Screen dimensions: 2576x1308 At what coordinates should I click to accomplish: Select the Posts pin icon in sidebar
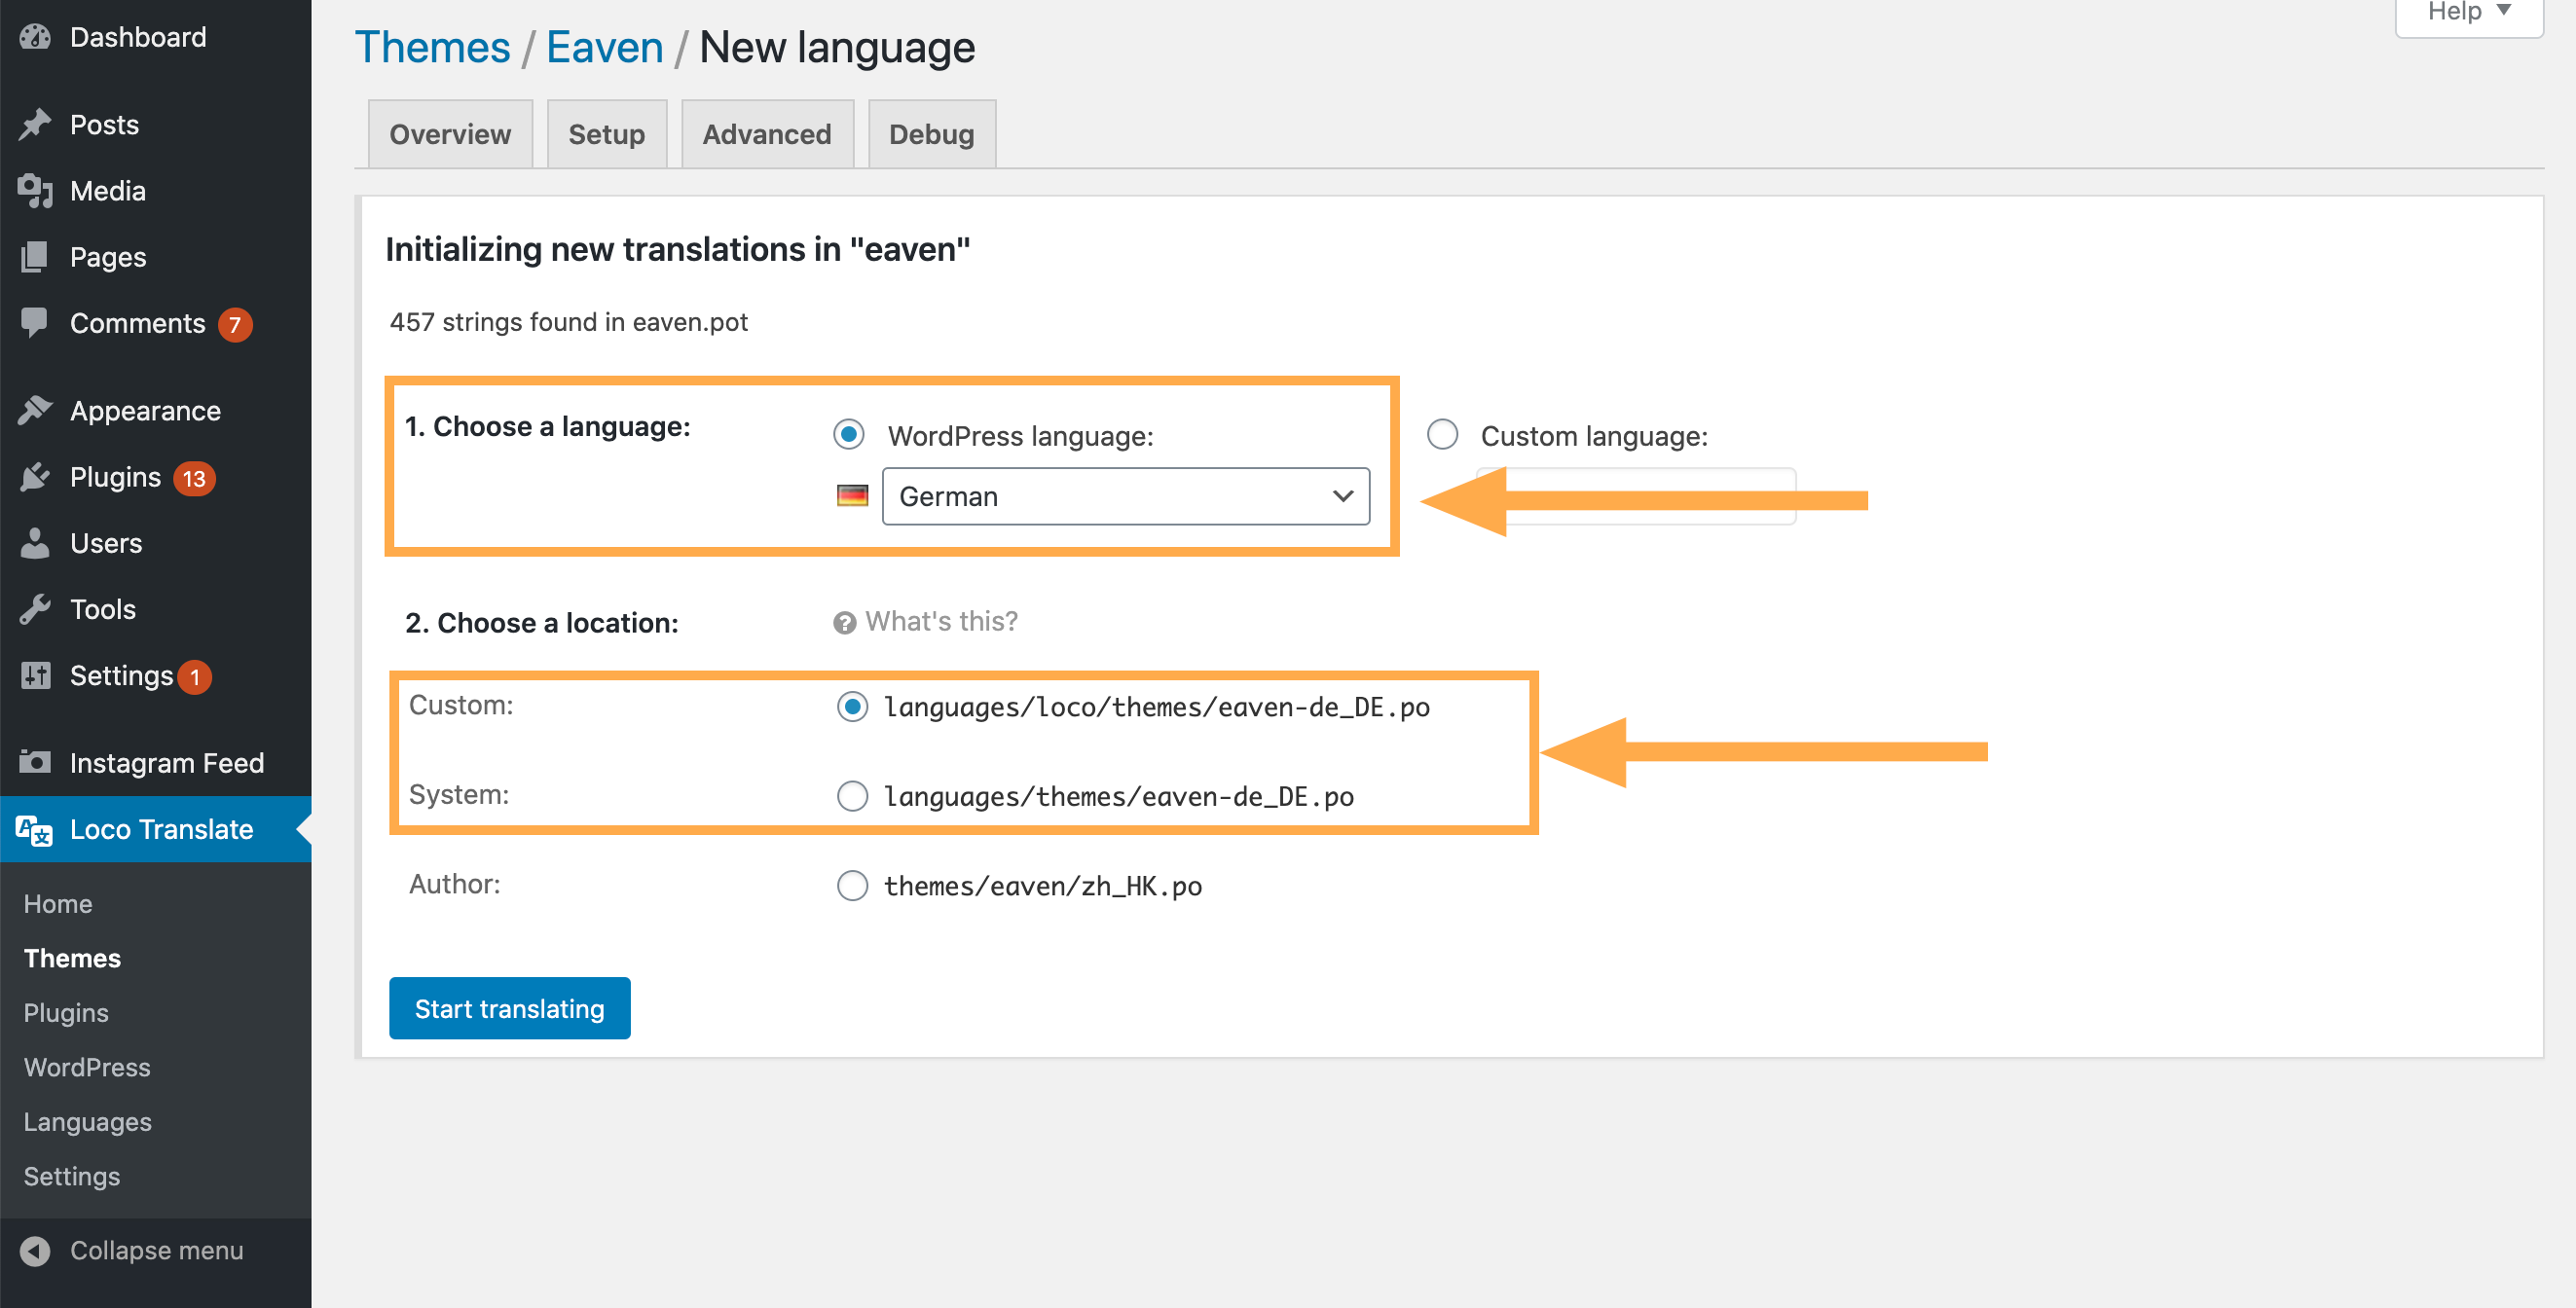click(35, 123)
